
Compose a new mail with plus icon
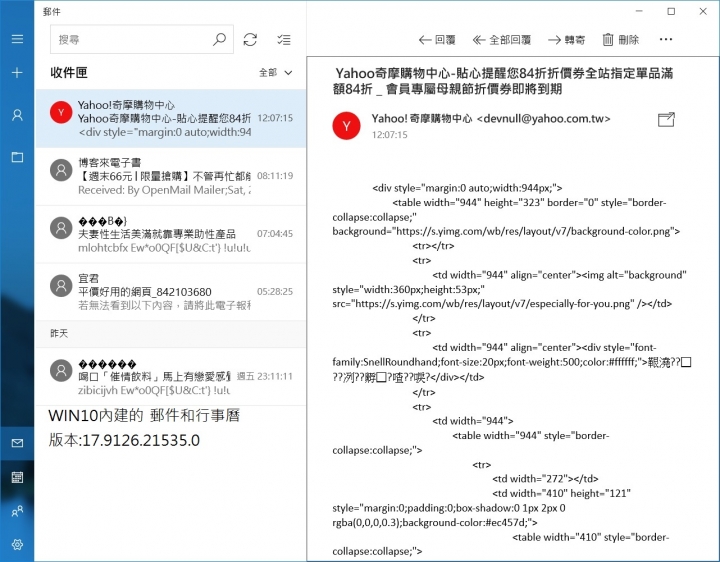tap(17, 73)
